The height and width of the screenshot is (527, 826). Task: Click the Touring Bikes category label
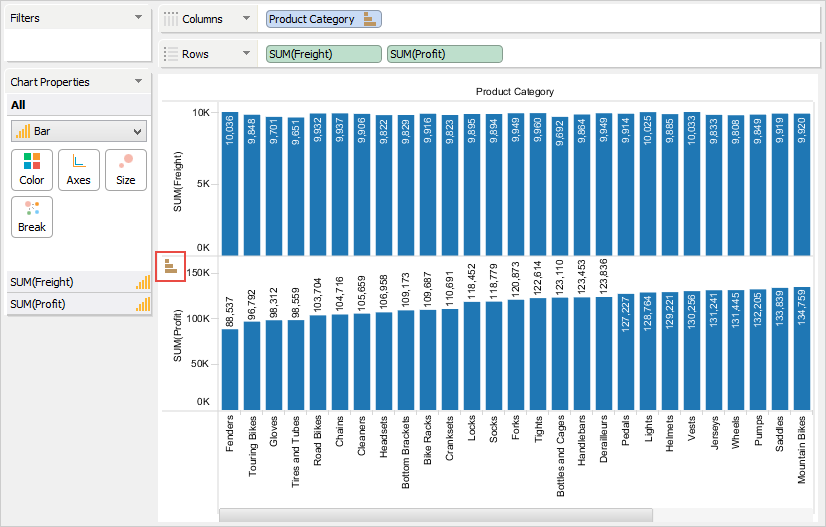coord(252,447)
